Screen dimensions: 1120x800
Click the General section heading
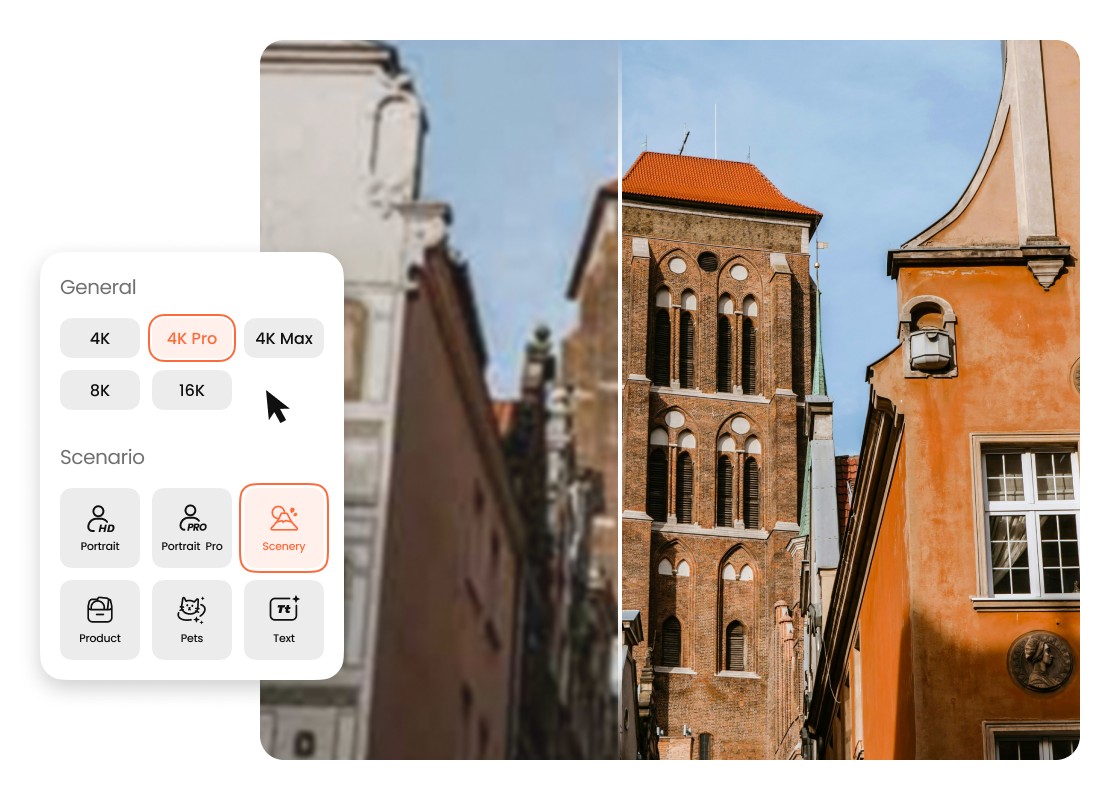coord(98,287)
